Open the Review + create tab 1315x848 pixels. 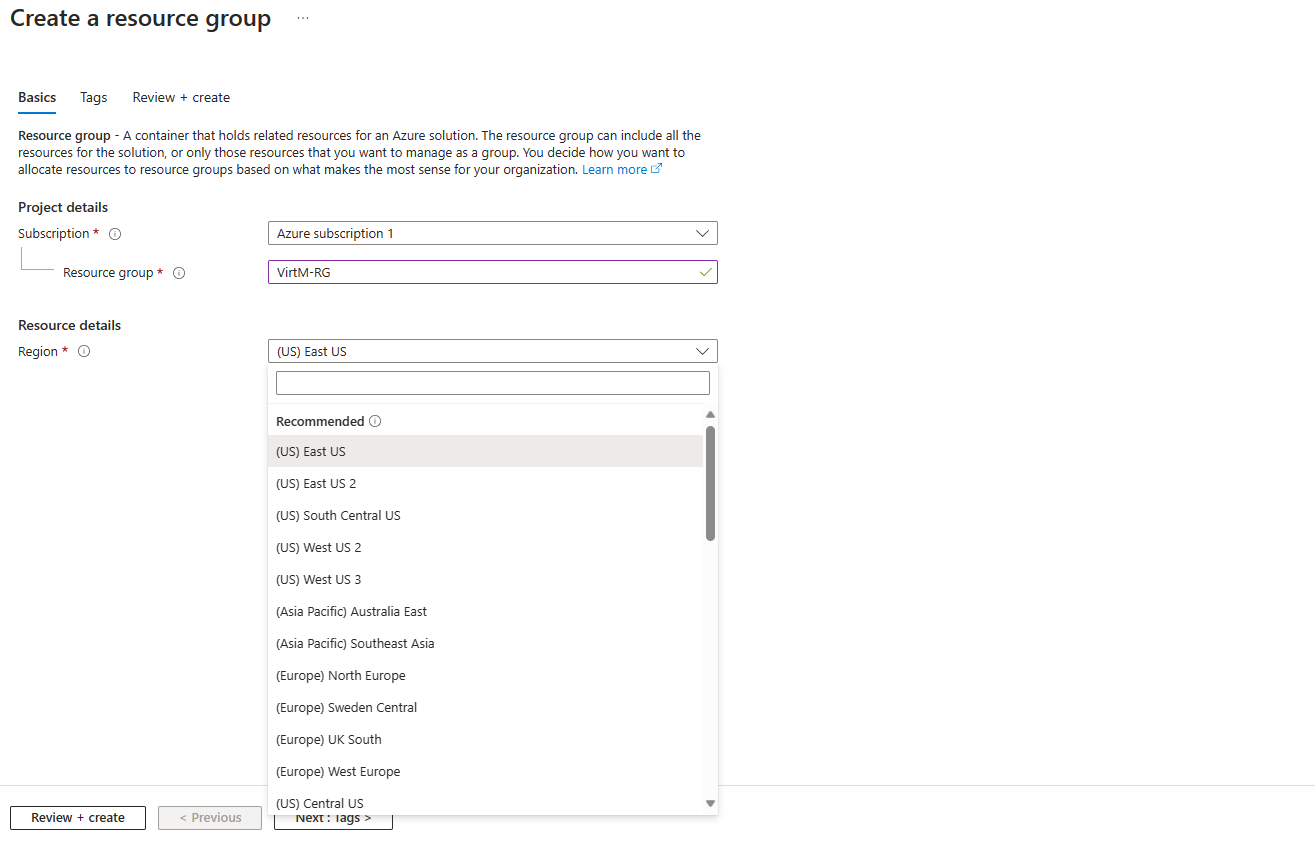[181, 97]
